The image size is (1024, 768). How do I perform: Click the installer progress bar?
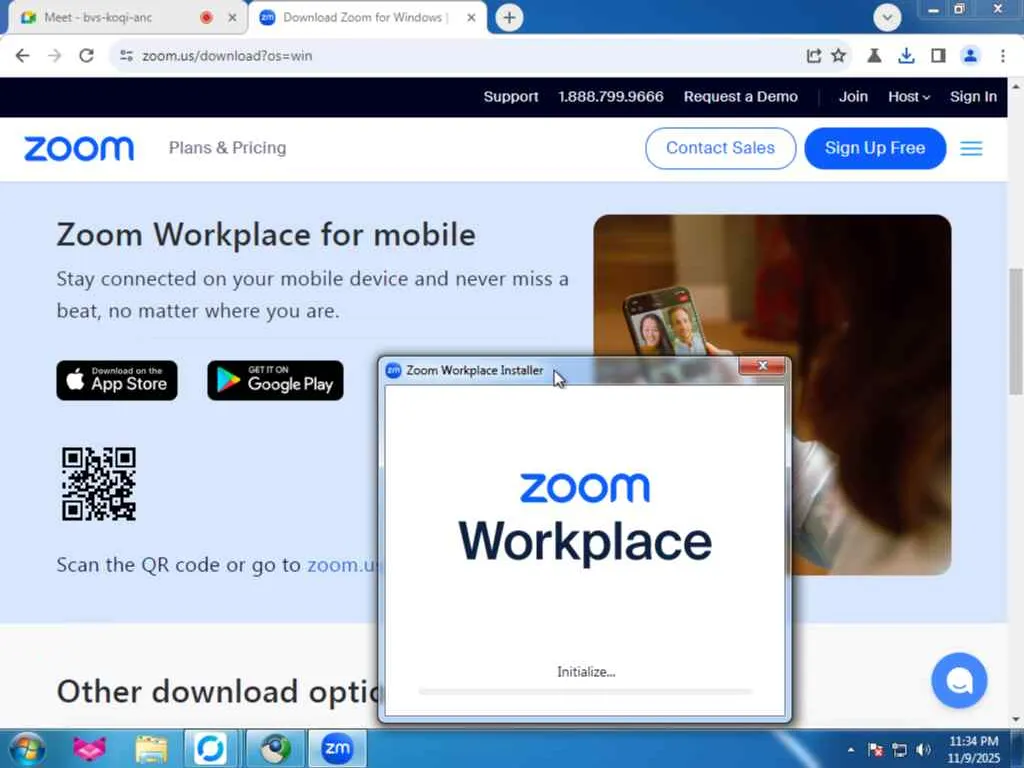pyautogui.click(x=585, y=691)
